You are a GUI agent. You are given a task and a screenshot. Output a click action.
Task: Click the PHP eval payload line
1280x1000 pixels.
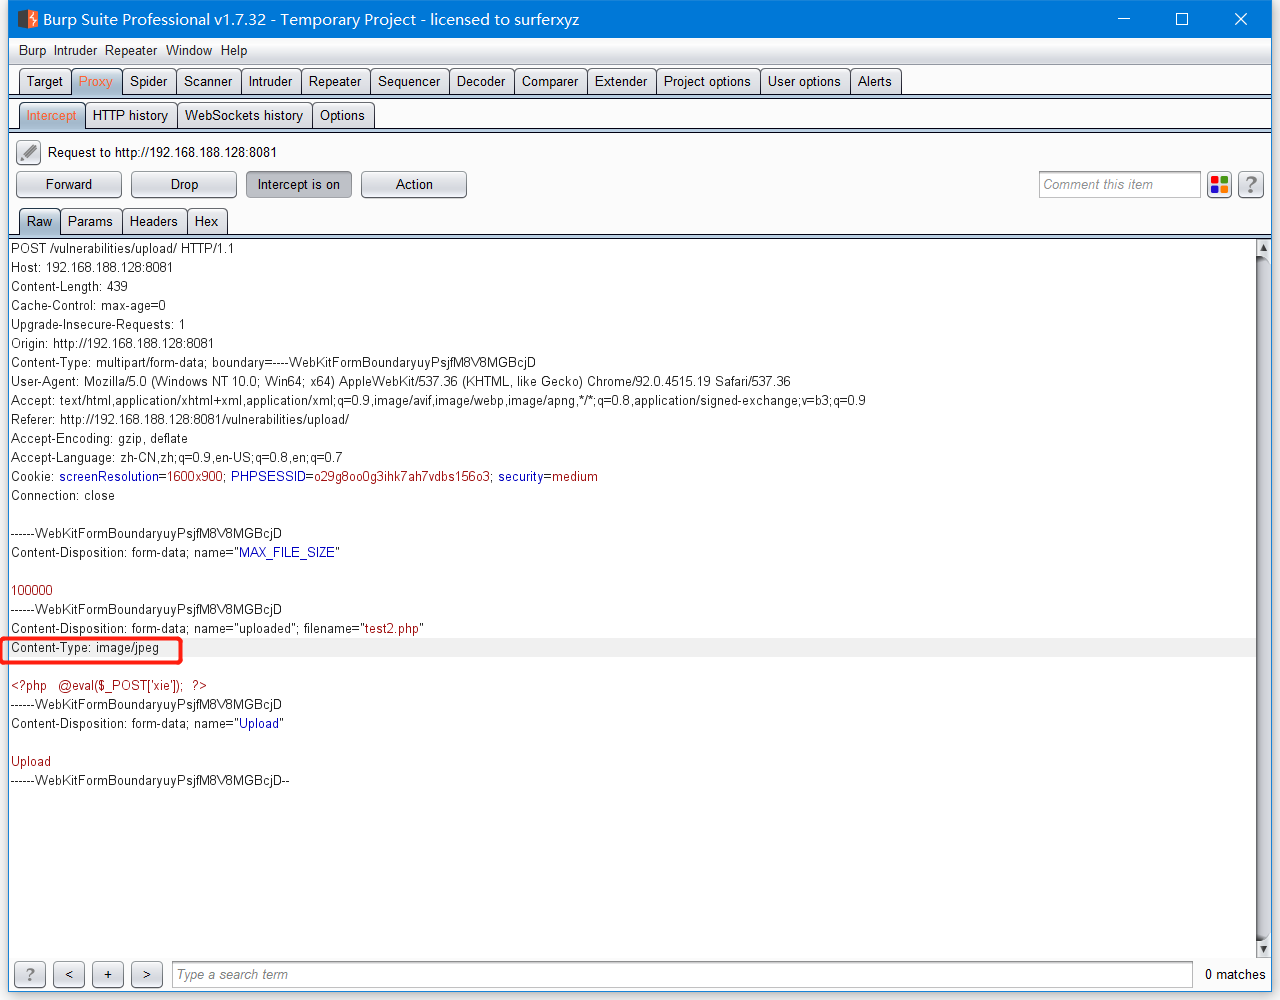109,685
